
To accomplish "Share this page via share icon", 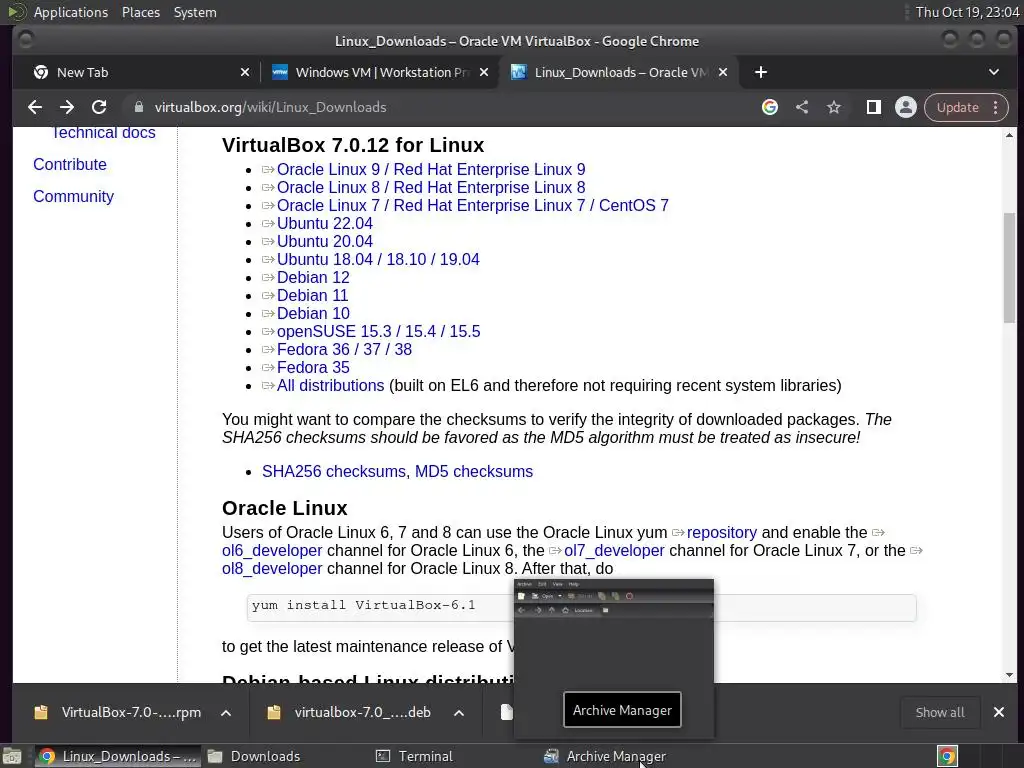I will coord(802,107).
